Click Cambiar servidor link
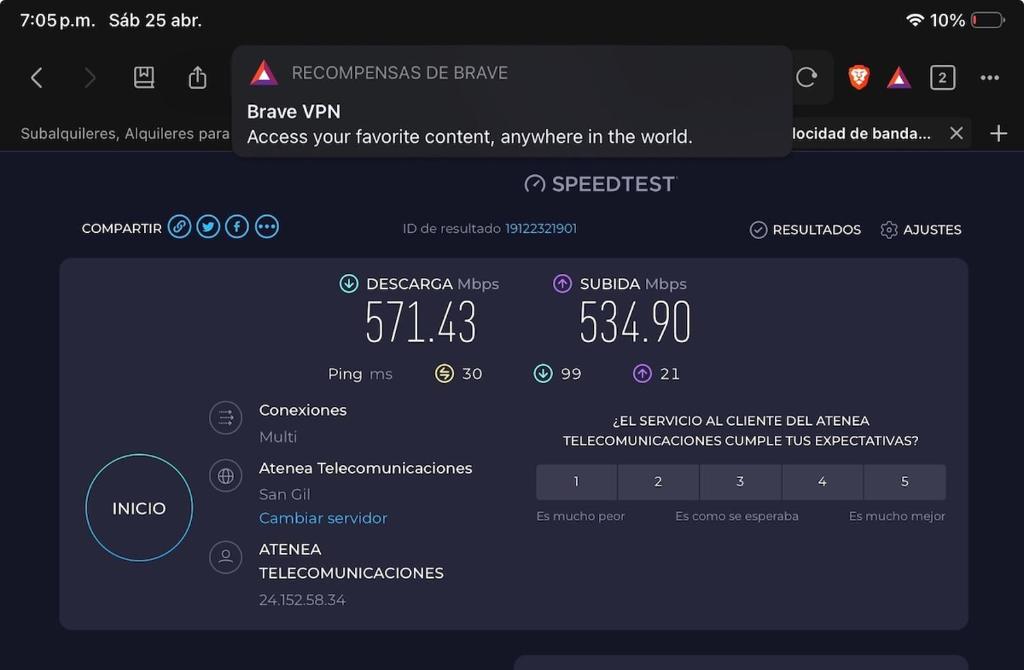The height and width of the screenshot is (670, 1024). (323, 518)
